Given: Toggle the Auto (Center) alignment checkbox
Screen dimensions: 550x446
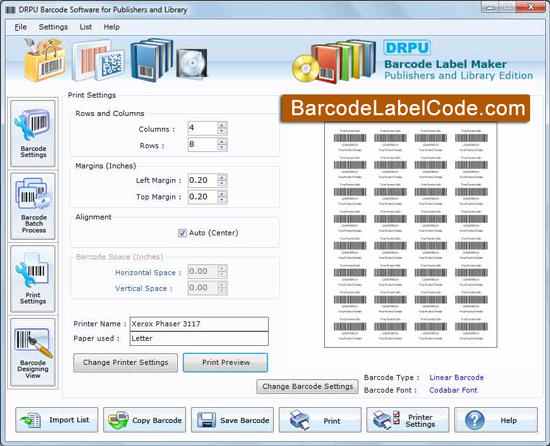Looking at the screenshot, I should point(182,233).
